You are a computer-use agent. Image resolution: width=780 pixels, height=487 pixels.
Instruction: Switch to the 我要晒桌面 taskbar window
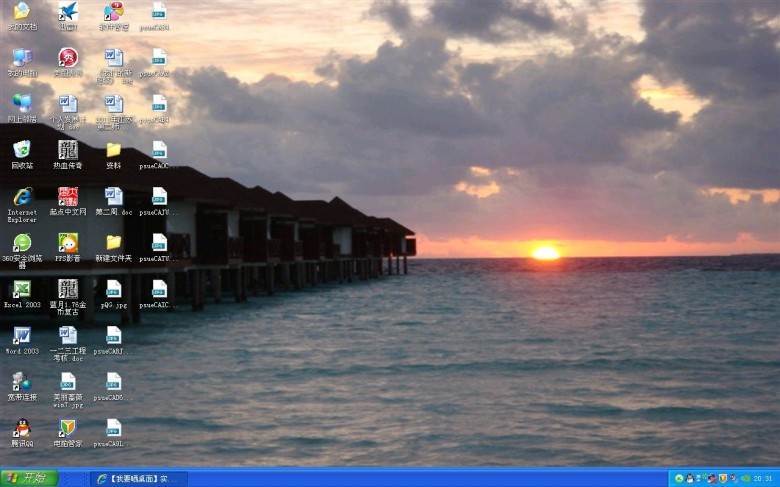138,478
